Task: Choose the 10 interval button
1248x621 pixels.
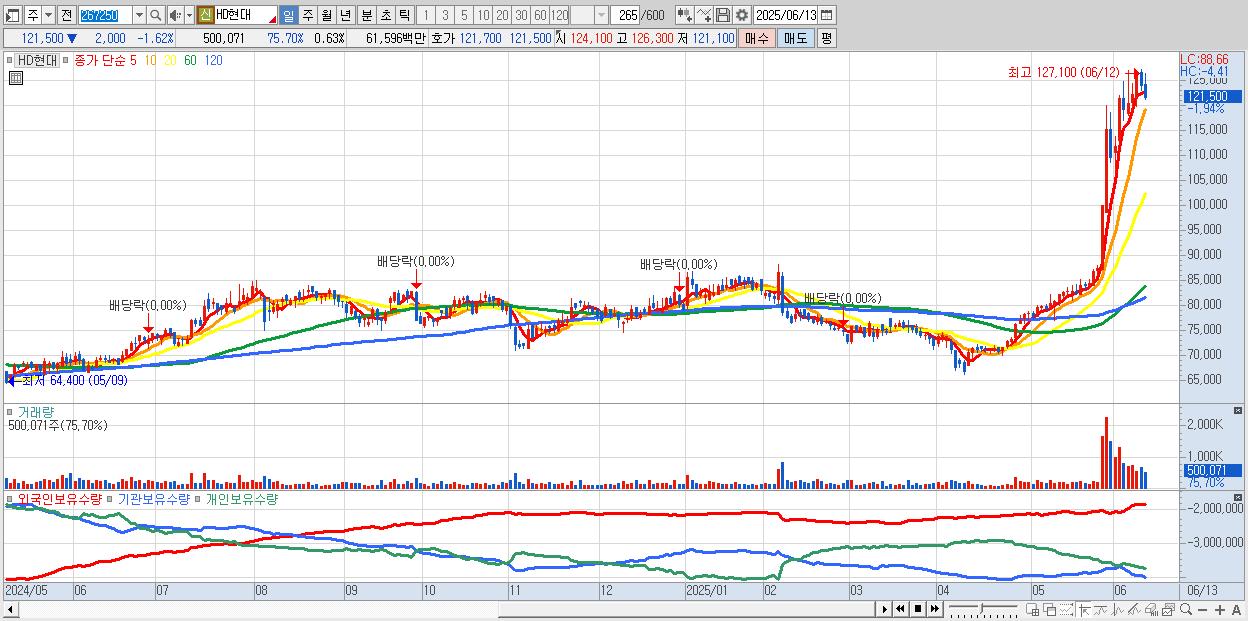Action: click(483, 15)
